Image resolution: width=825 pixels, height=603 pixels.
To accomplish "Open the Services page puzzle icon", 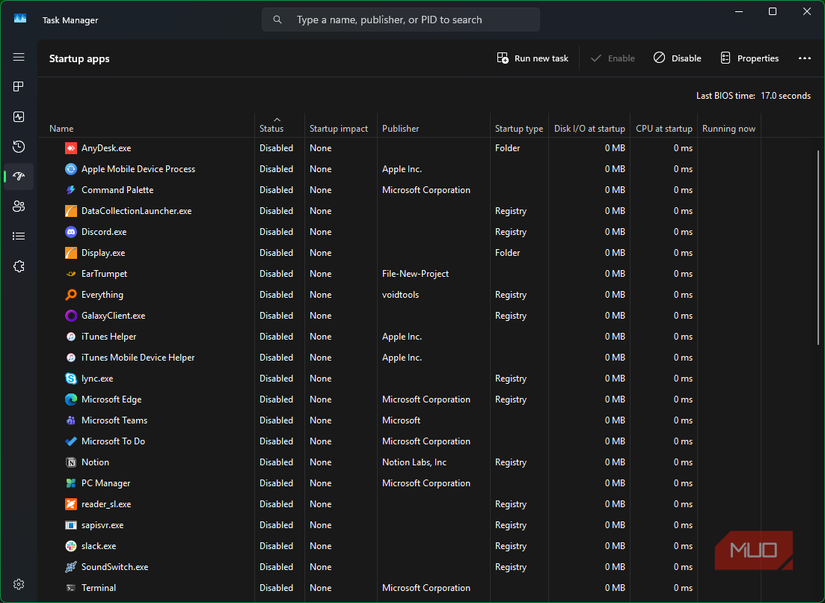I will pos(18,267).
